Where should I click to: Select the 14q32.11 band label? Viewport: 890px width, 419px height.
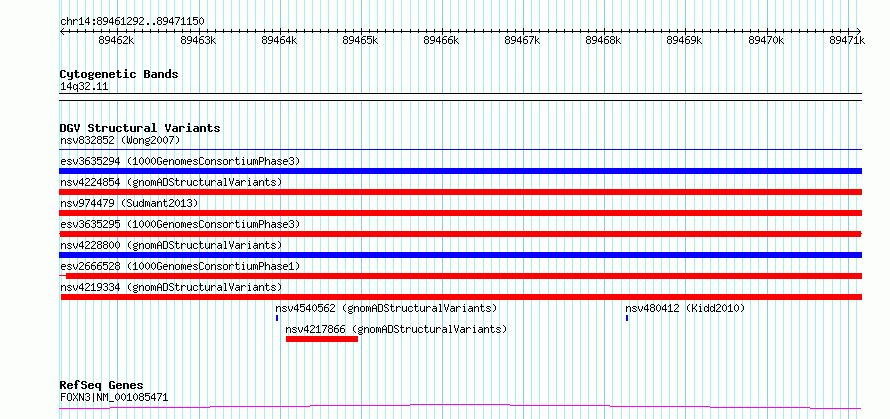84,86
